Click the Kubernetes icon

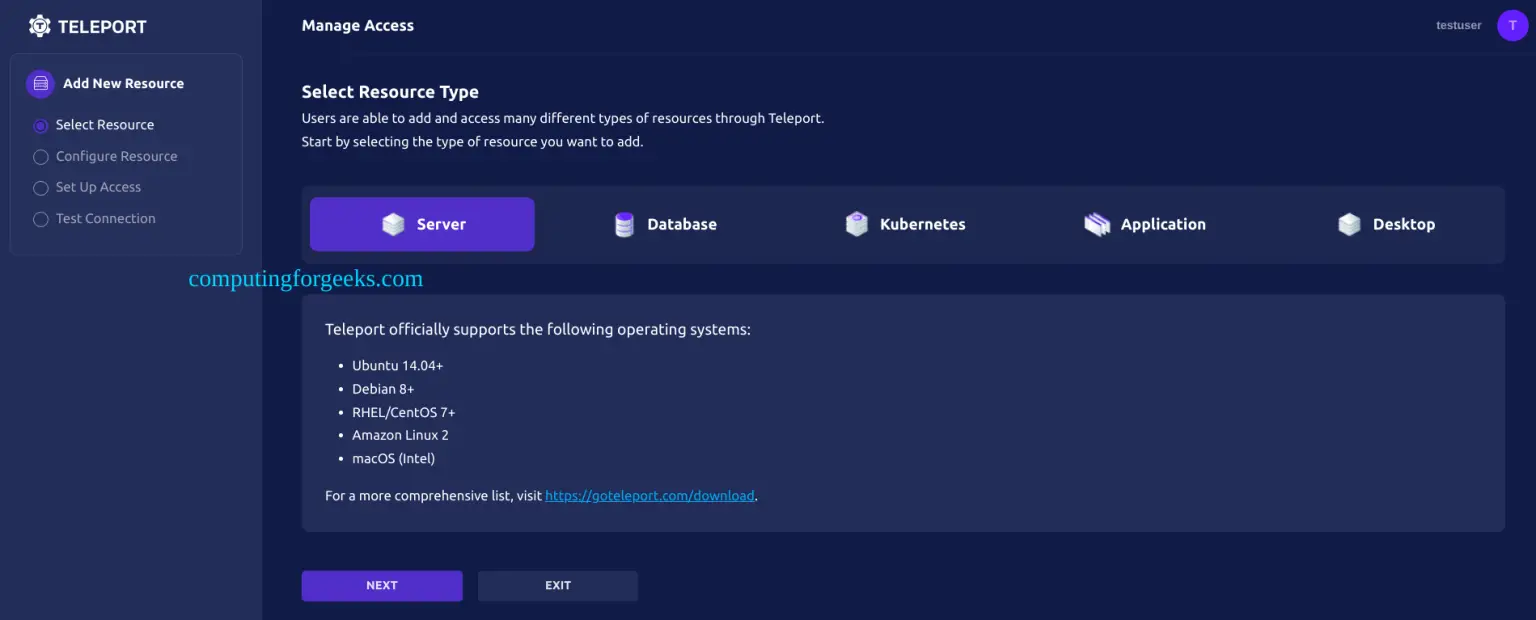[x=856, y=224]
